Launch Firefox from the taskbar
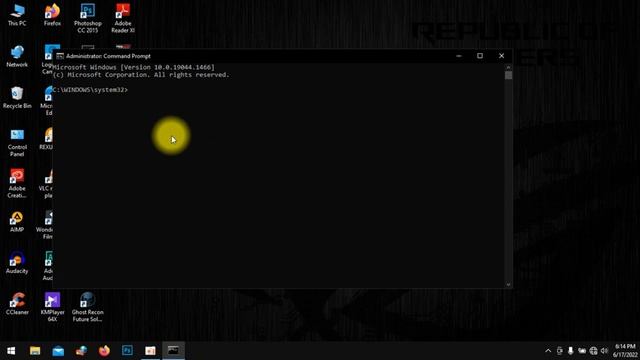This screenshot has width=640, height=360. tap(104, 351)
